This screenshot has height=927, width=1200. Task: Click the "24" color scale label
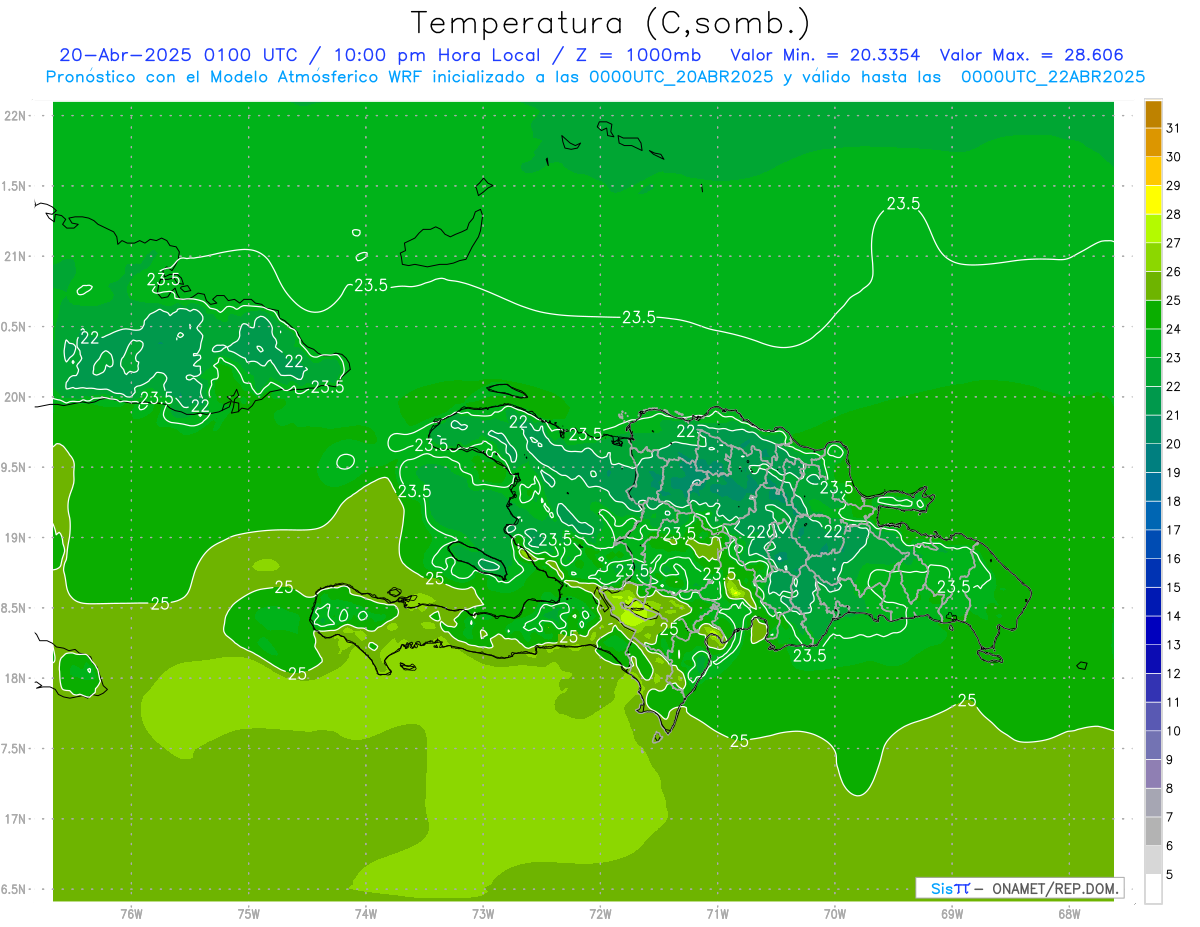coord(1174,329)
